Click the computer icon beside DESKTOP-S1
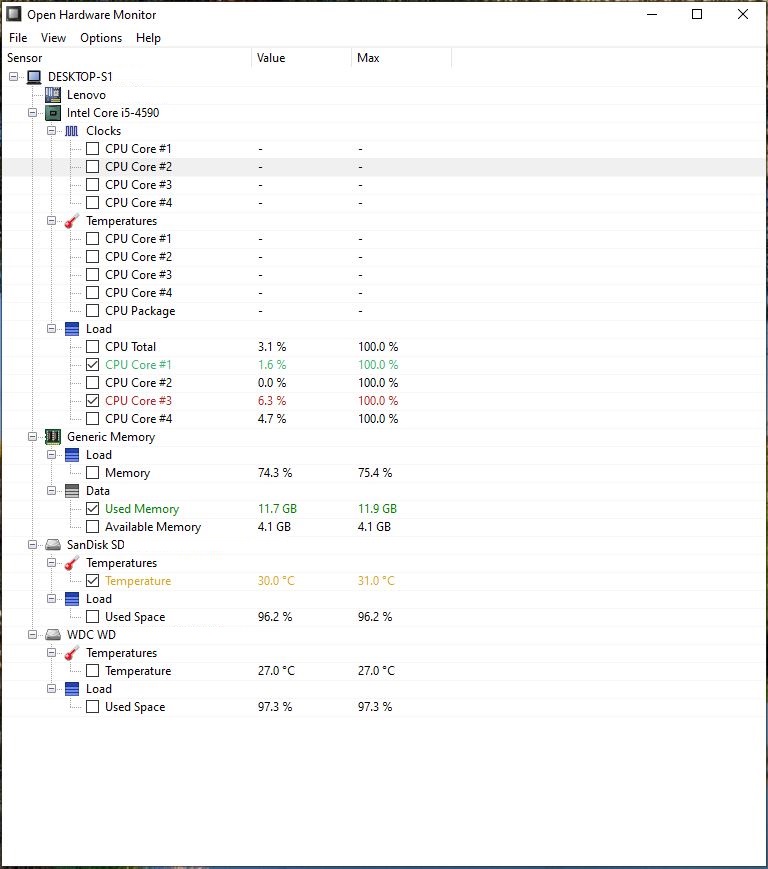The height and width of the screenshot is (869, 768). pyautogui.click(x=34, y=77)
